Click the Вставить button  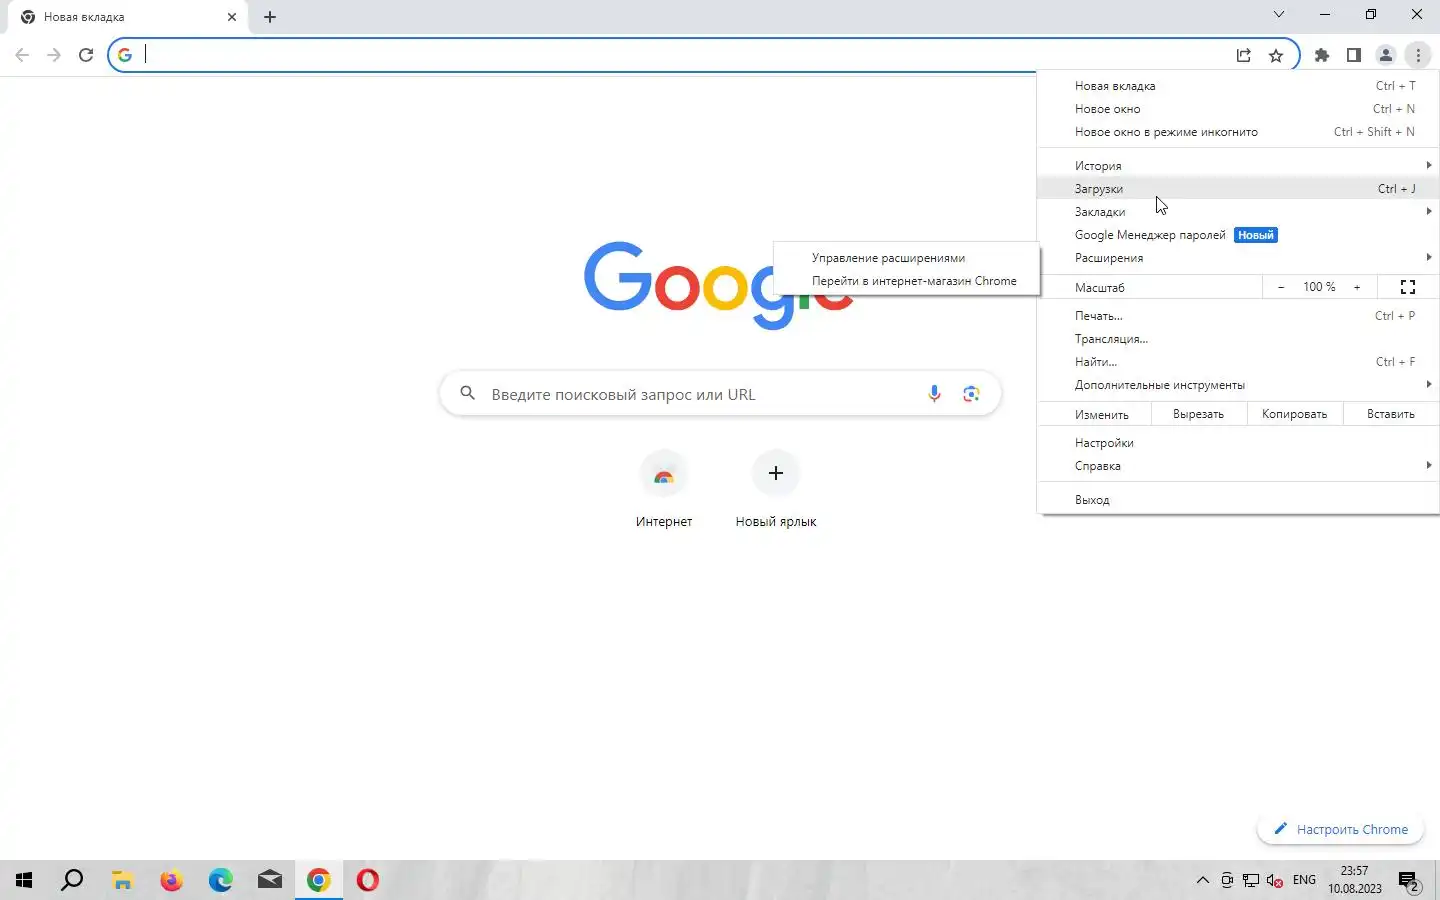pos(1390,414)
